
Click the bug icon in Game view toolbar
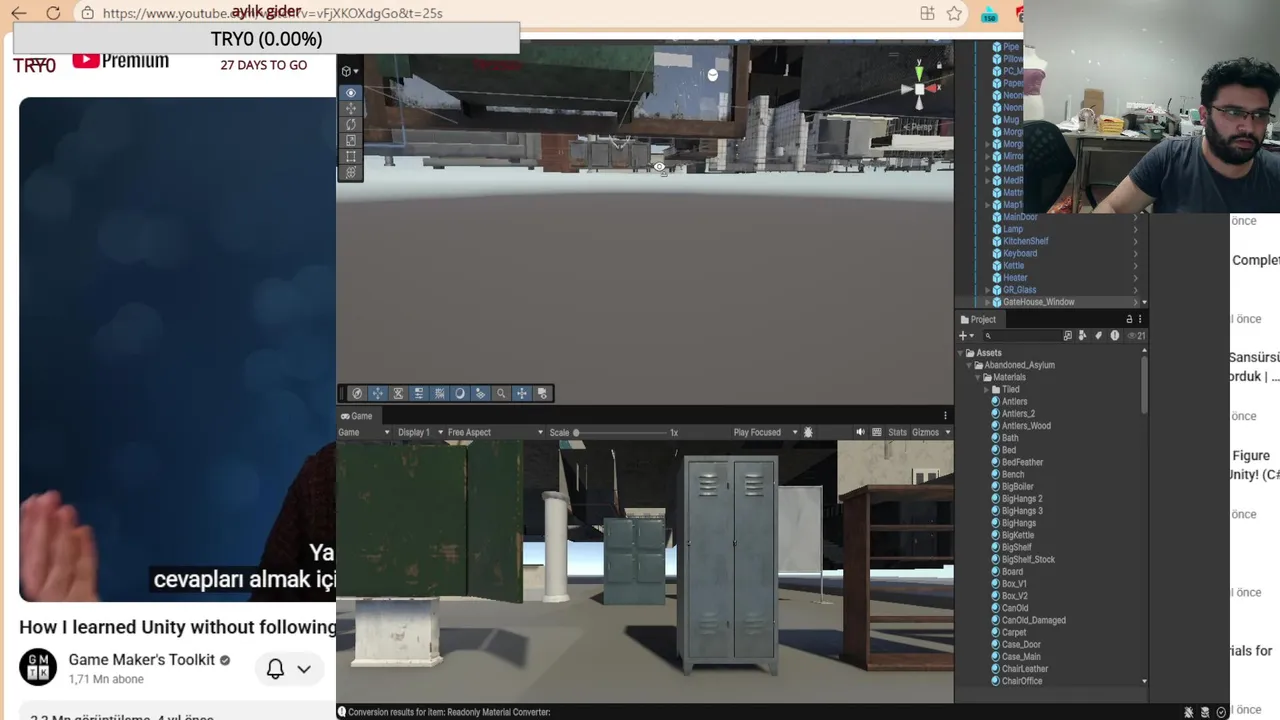tap(808, 433)
